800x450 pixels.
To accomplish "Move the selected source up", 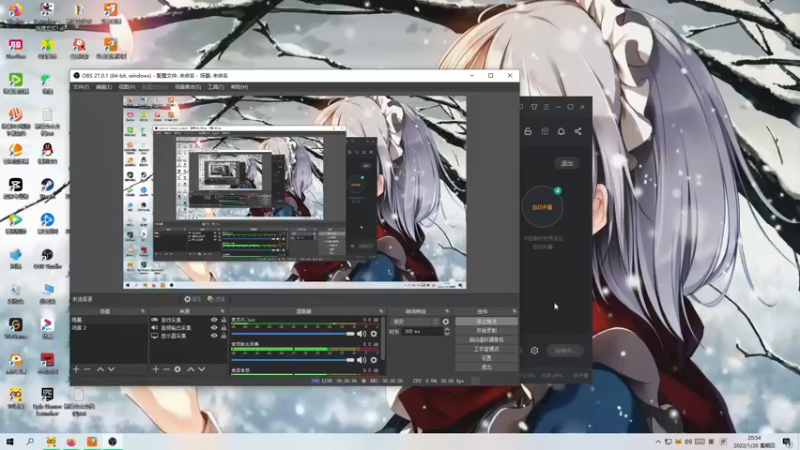I will click(x=190, y=369).
